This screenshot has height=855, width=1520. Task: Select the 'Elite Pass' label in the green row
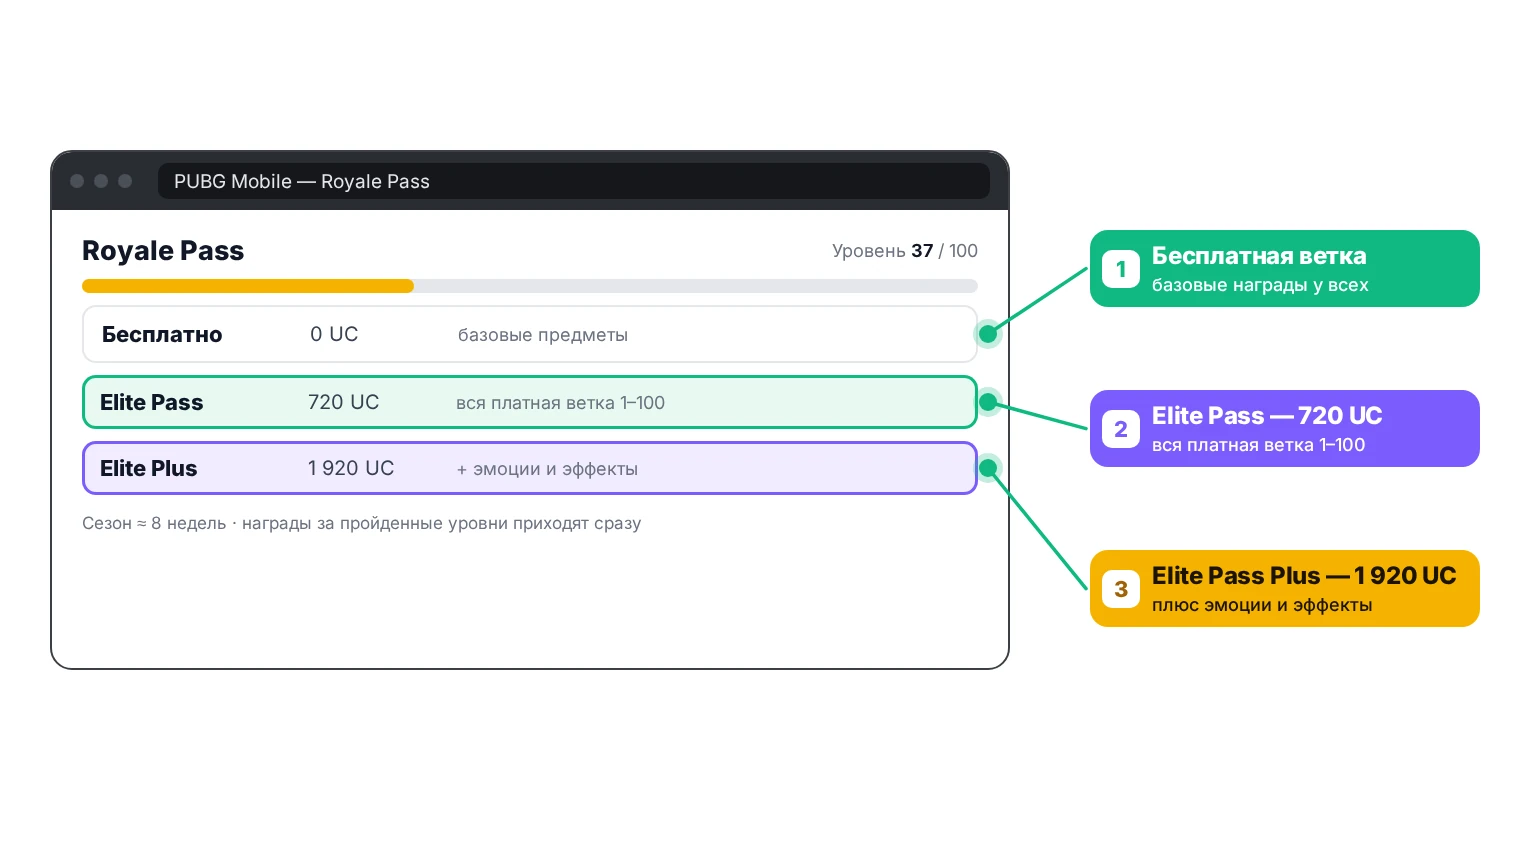pos(151,402)
